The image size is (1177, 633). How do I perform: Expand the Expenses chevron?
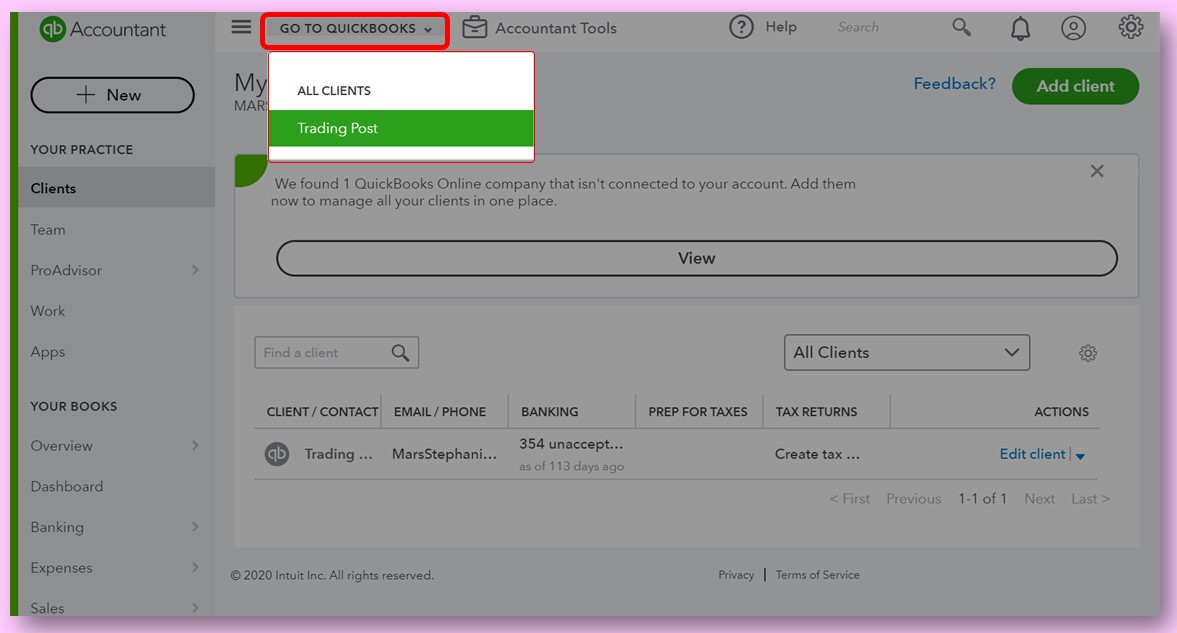coord(195,567)
